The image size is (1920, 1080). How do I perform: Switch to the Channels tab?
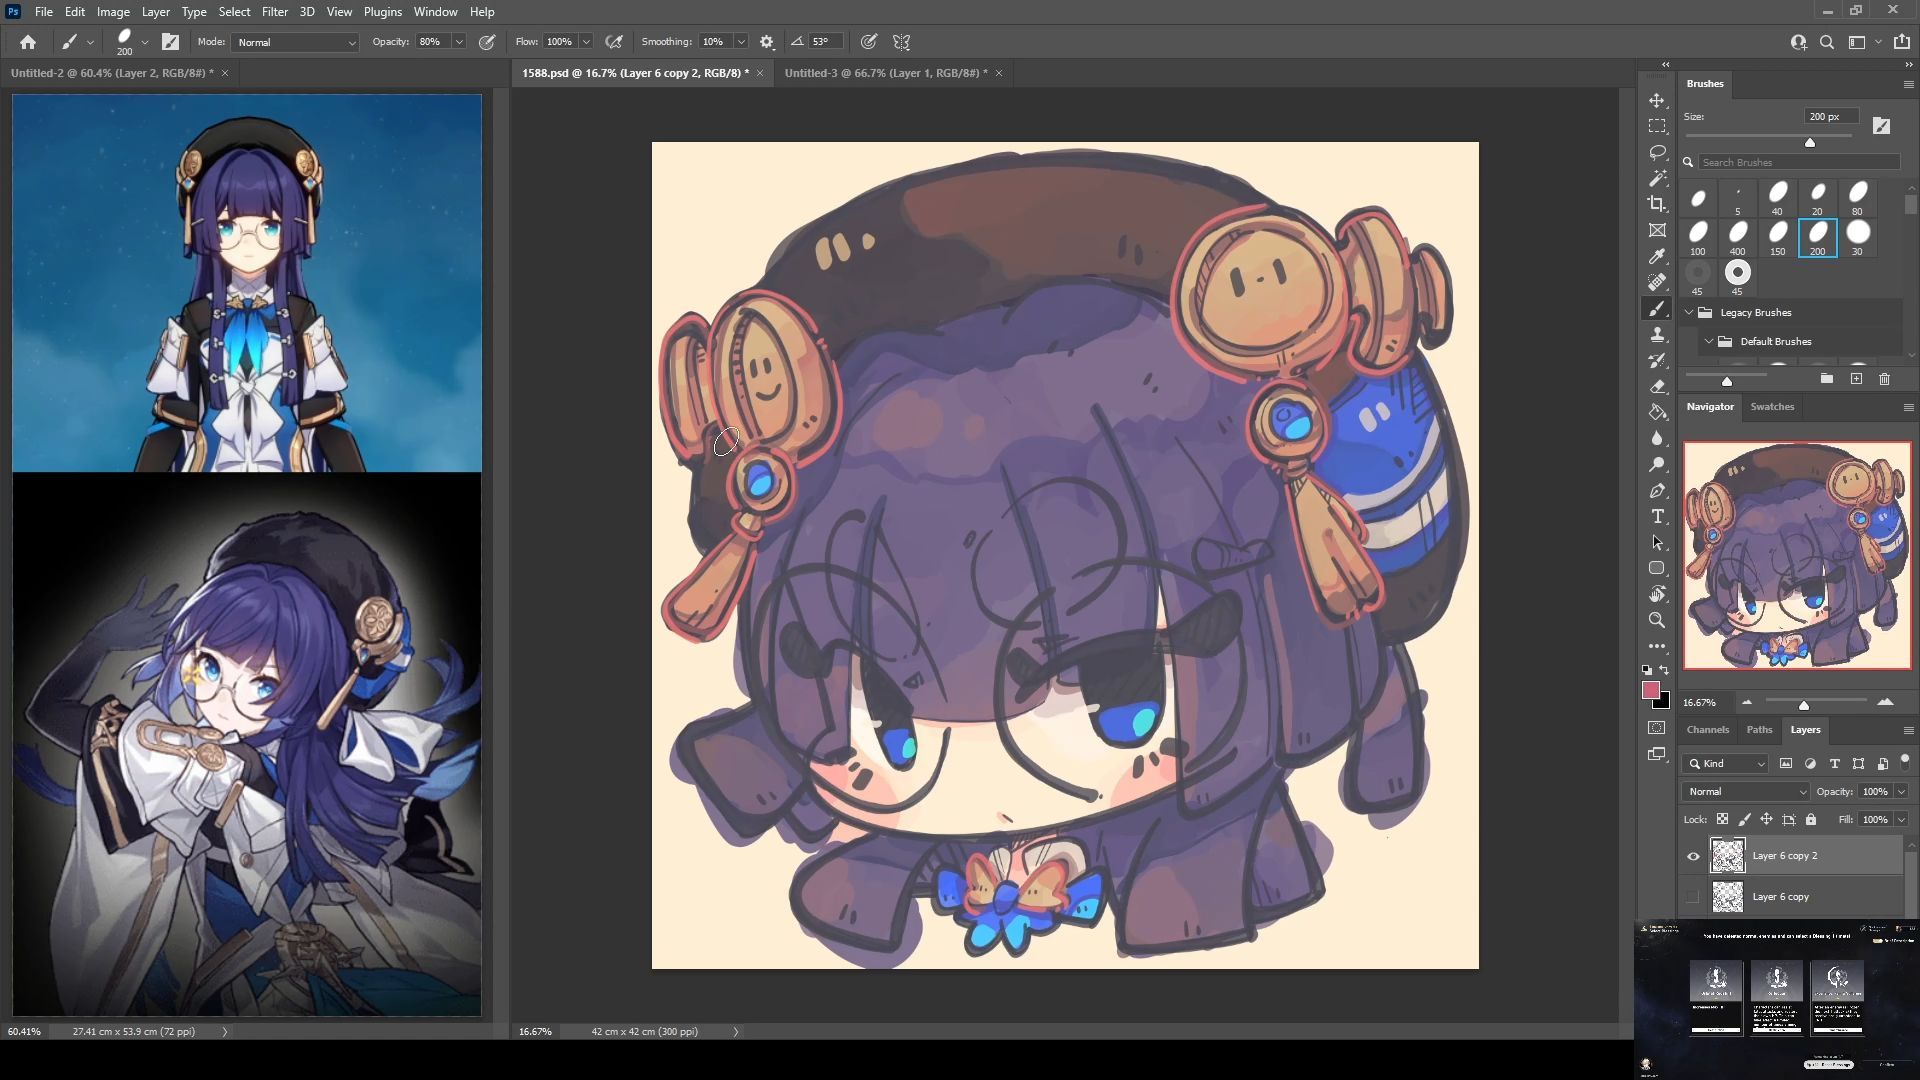[x=1708, y=730]
